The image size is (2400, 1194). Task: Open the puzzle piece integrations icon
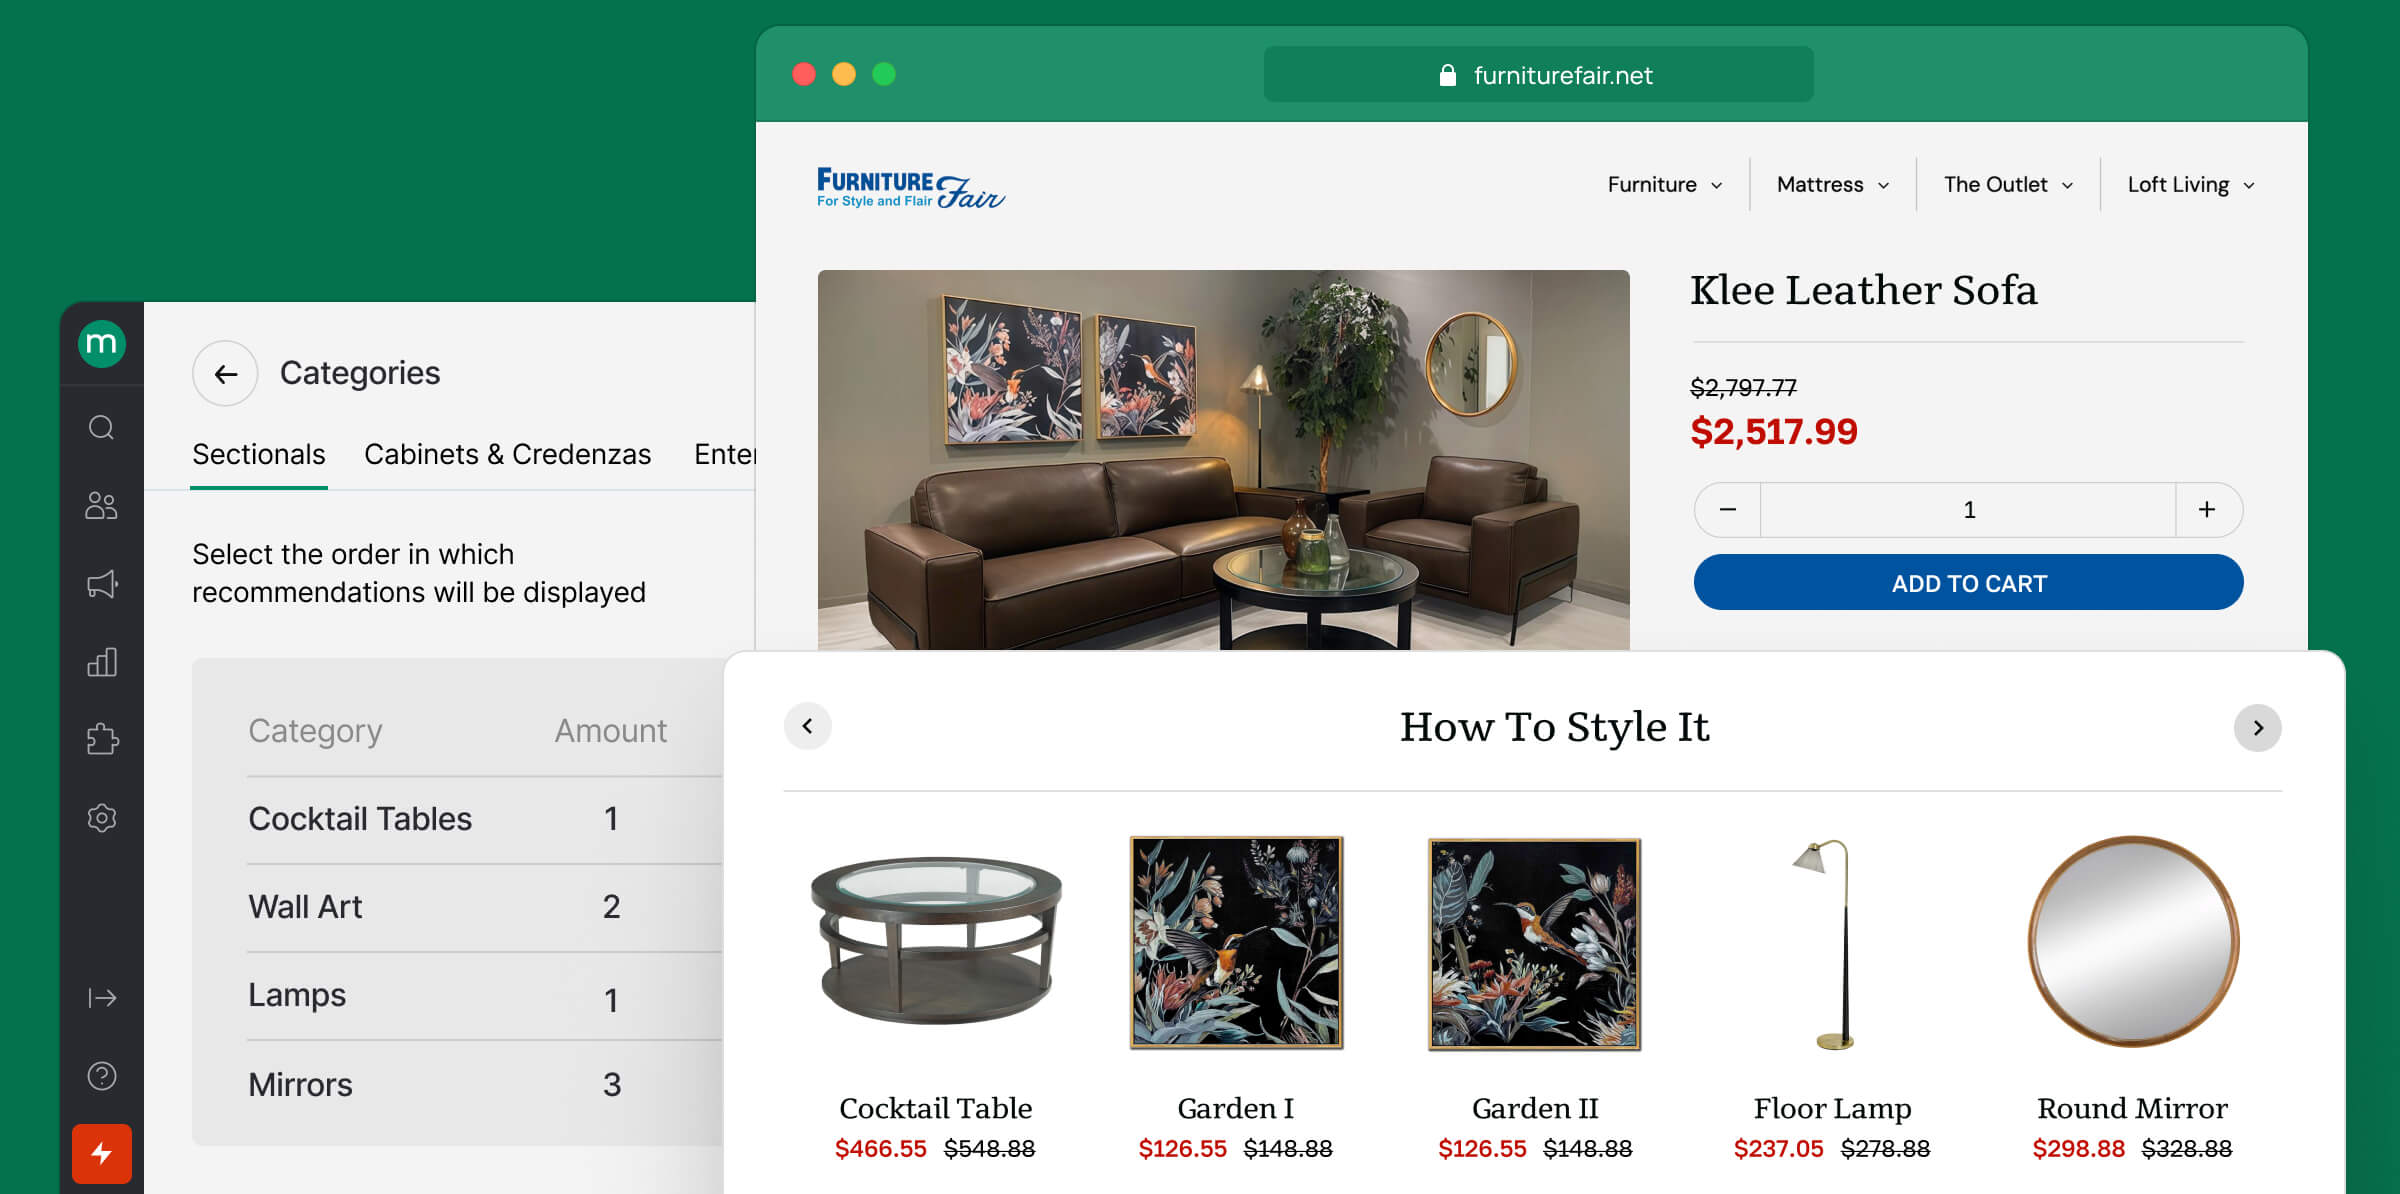click(101, 740)
